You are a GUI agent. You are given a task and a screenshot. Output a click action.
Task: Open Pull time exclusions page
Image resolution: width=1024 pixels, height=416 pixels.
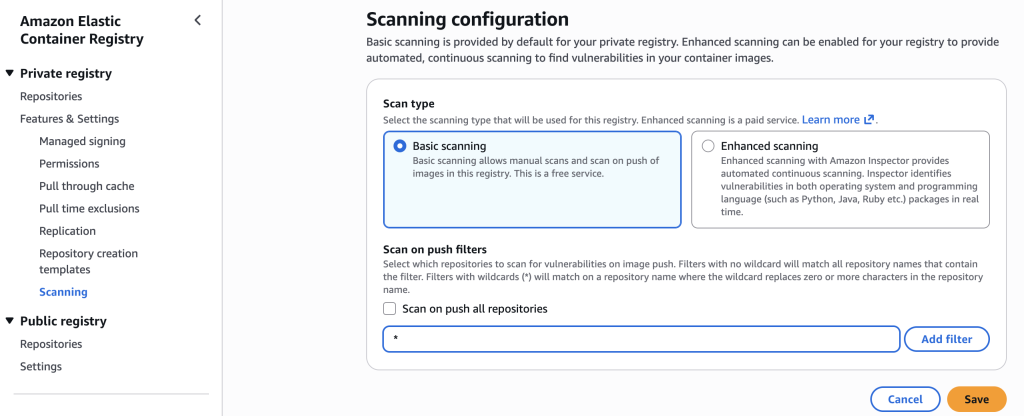click(89, 209)
